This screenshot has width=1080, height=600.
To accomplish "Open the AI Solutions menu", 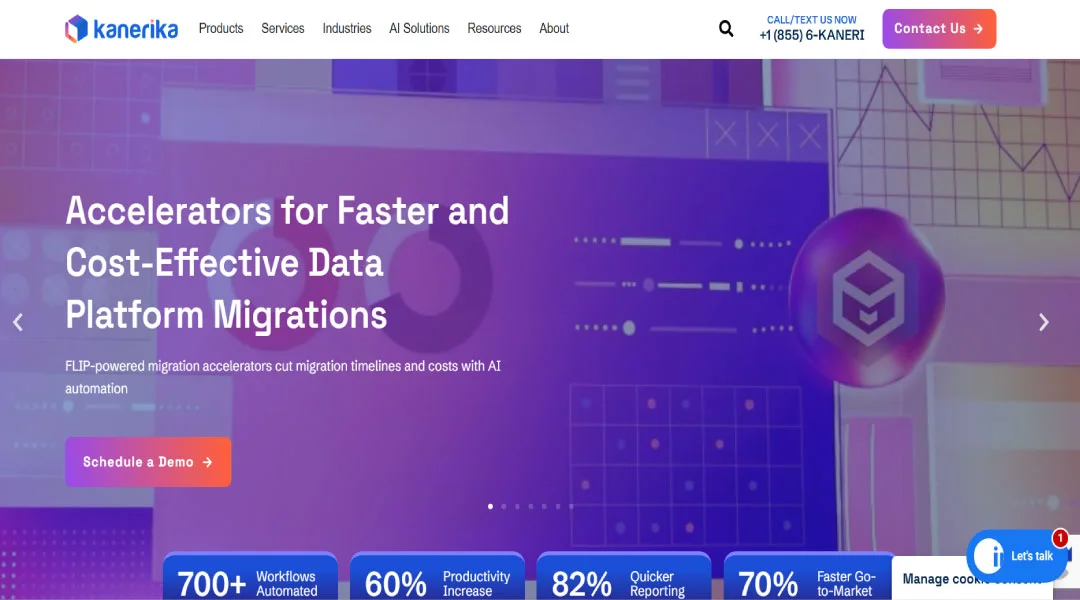I will click(x=419, y=28).
